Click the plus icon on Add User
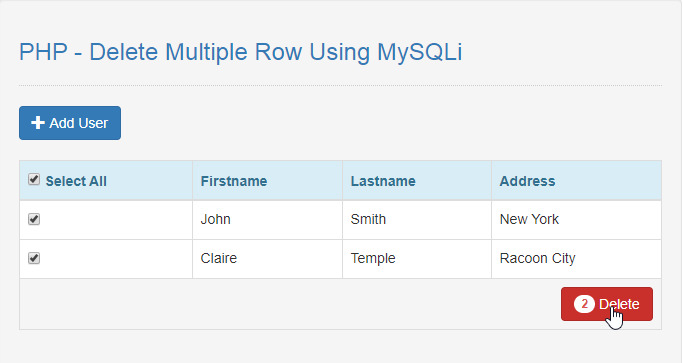Image resolution: width=683 pixels, height=363 pixels. tap(38, 123)
